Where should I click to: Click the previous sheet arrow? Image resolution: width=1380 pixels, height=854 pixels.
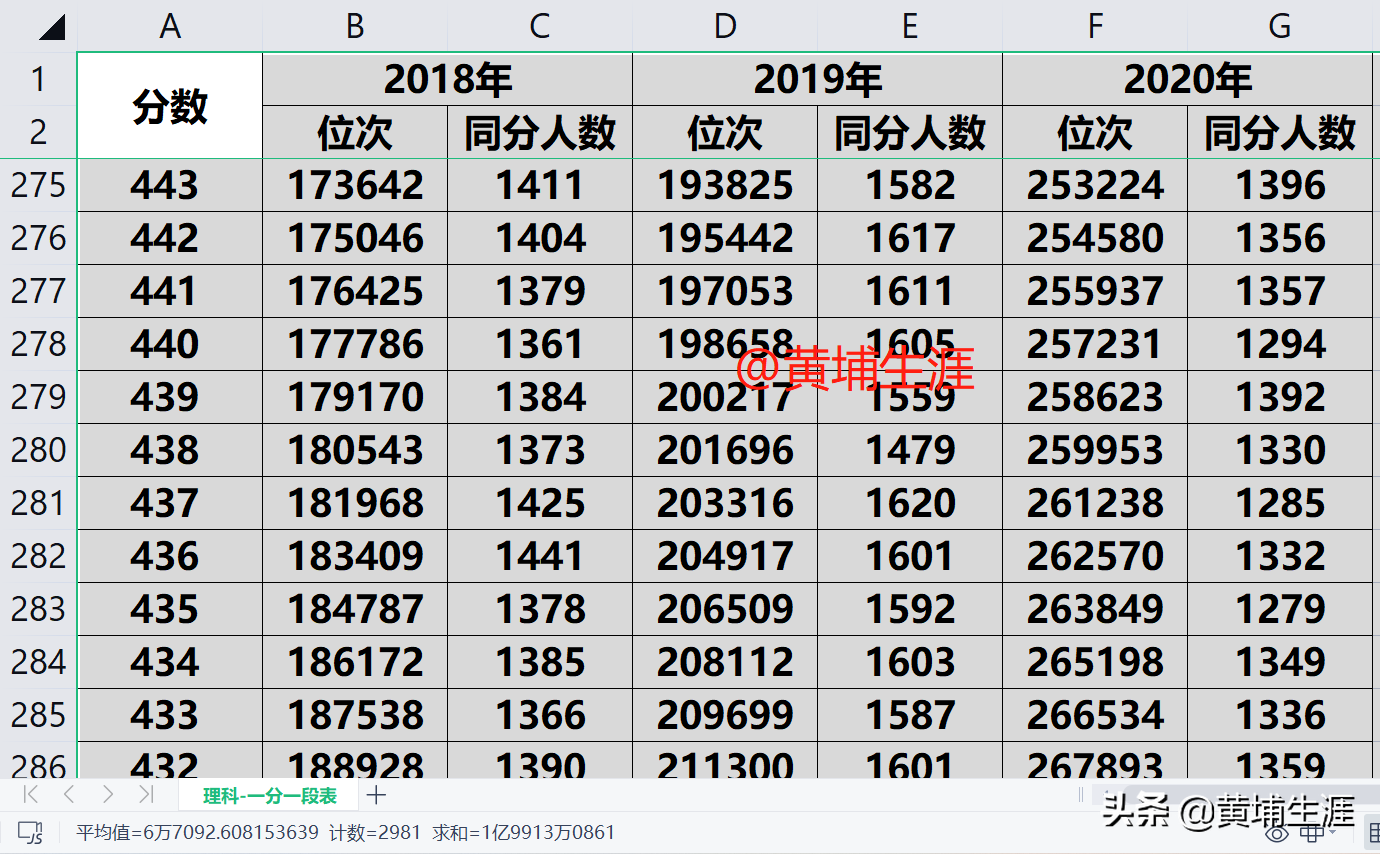click(x=68, y=794)
